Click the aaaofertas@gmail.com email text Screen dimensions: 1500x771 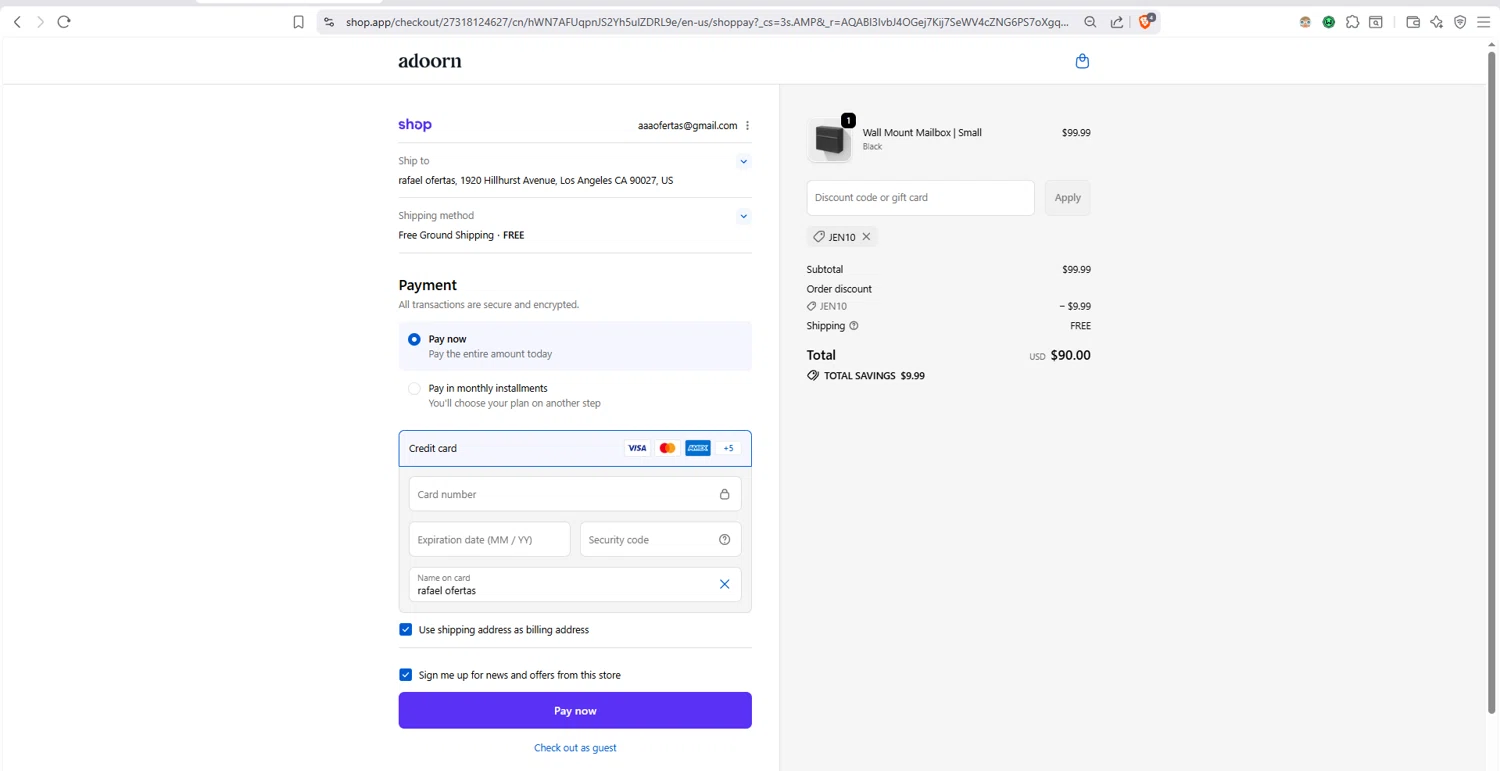click(x=687, y=126)
